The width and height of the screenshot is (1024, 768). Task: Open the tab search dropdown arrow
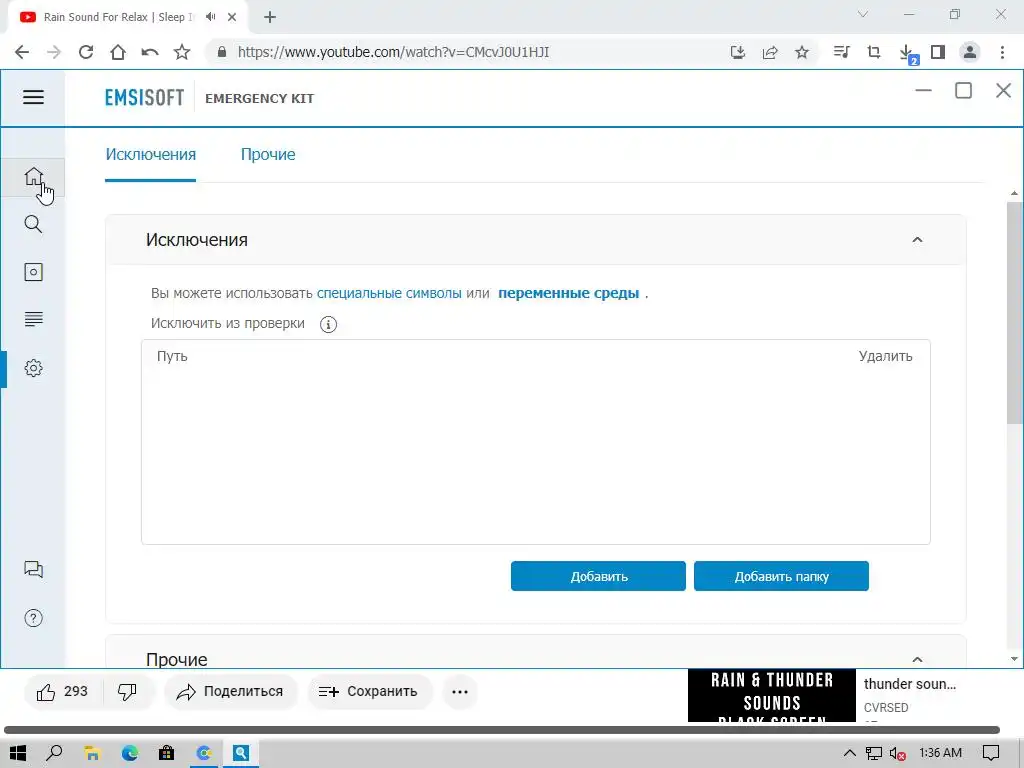[x=863, y=14]
